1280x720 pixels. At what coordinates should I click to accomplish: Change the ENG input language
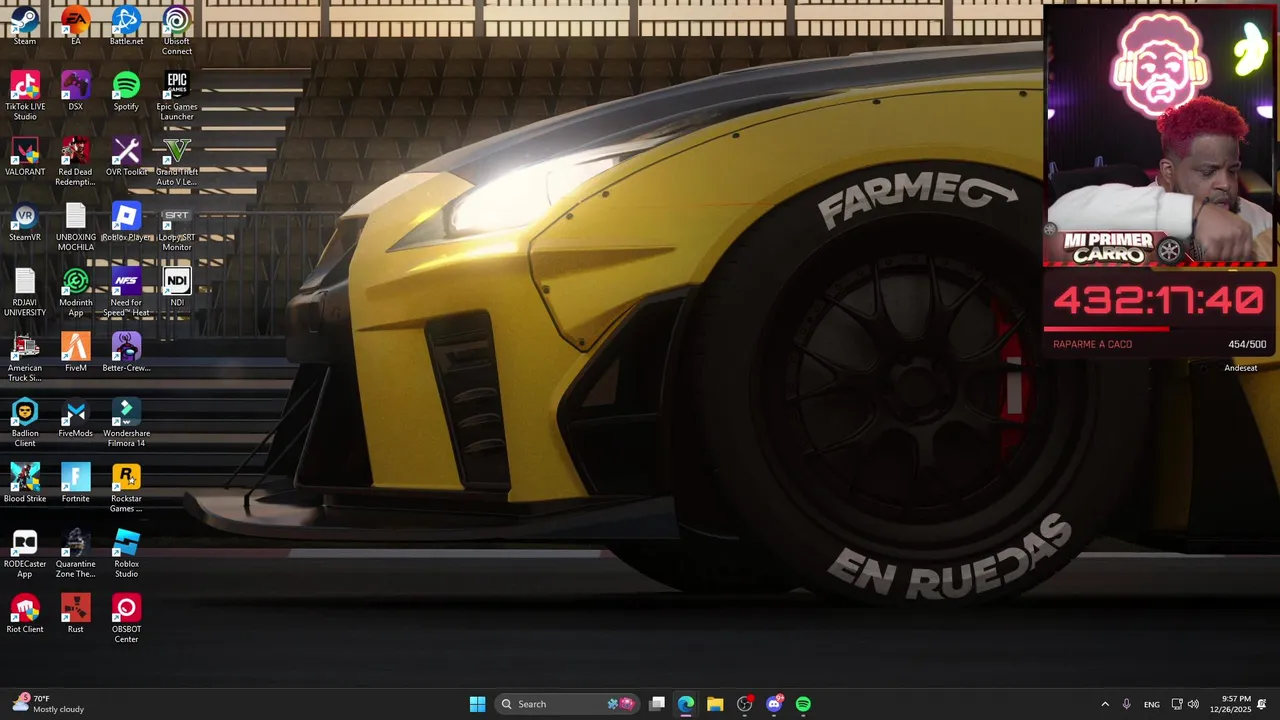(1152, 704)
